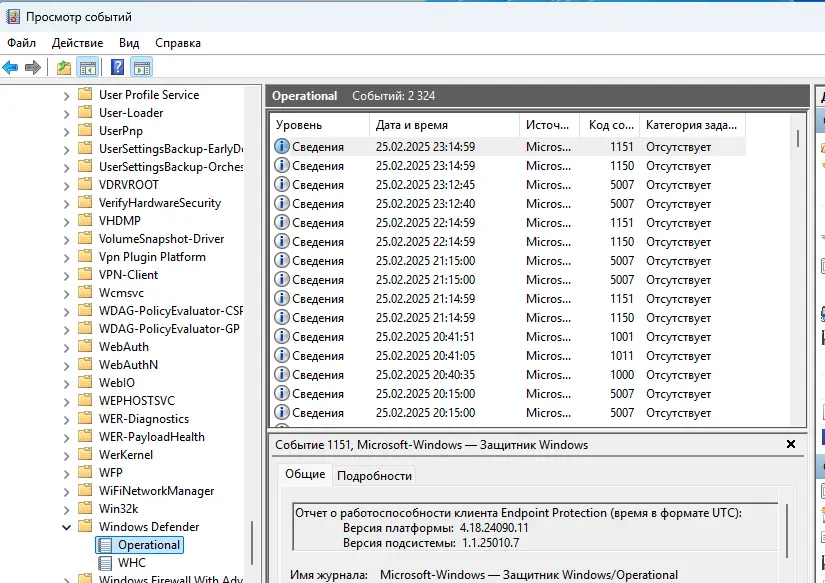Image resolution: width=825 pixels, height=583 pixels.
Task: Select the WebAuth tree item
Action: pos(124,347)
